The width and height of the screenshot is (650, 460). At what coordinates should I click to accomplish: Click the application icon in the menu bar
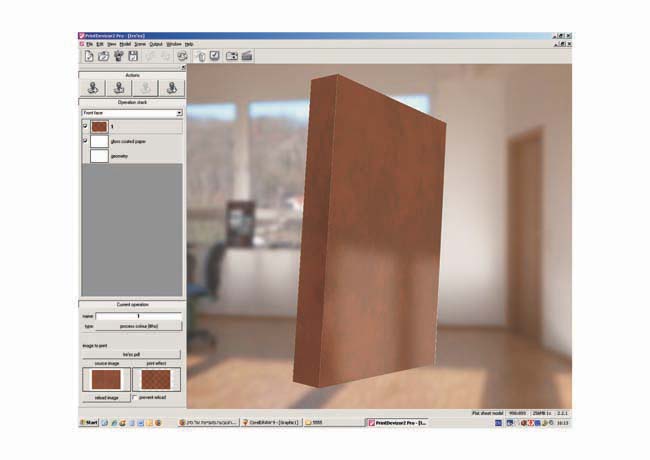[x=82, y=44]
